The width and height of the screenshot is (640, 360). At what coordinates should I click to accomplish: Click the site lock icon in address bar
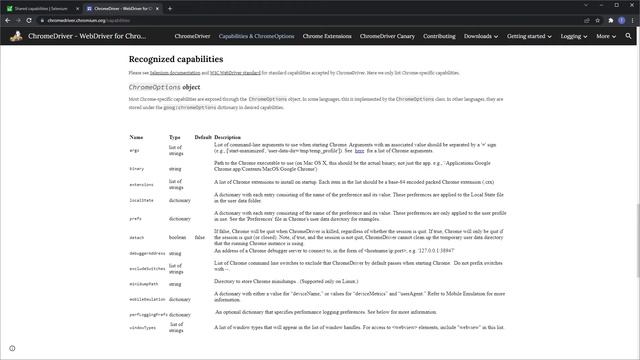point(42,20)
